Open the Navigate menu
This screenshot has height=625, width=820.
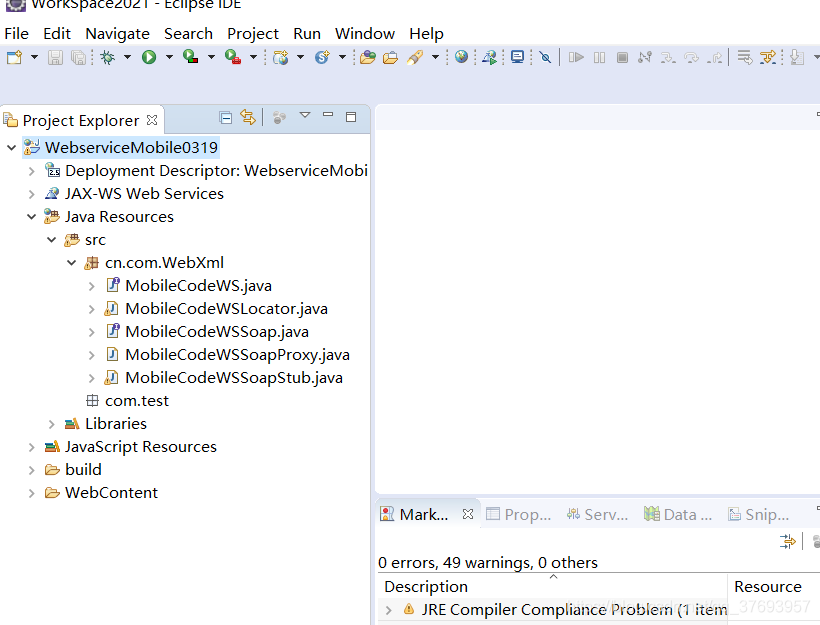(117, 33)
